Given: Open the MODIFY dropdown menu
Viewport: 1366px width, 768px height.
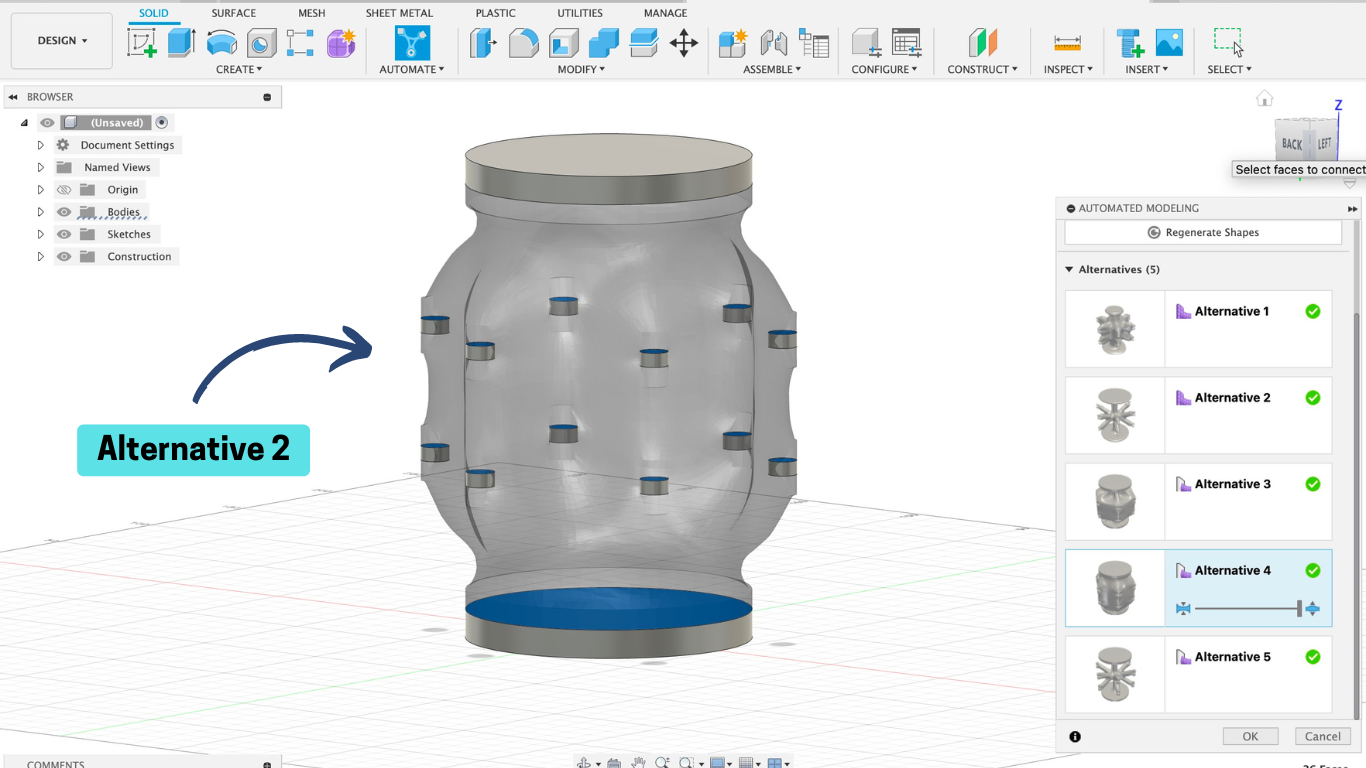Looking at the screenshot, I should pyautogui.click(x=581, y=69).
